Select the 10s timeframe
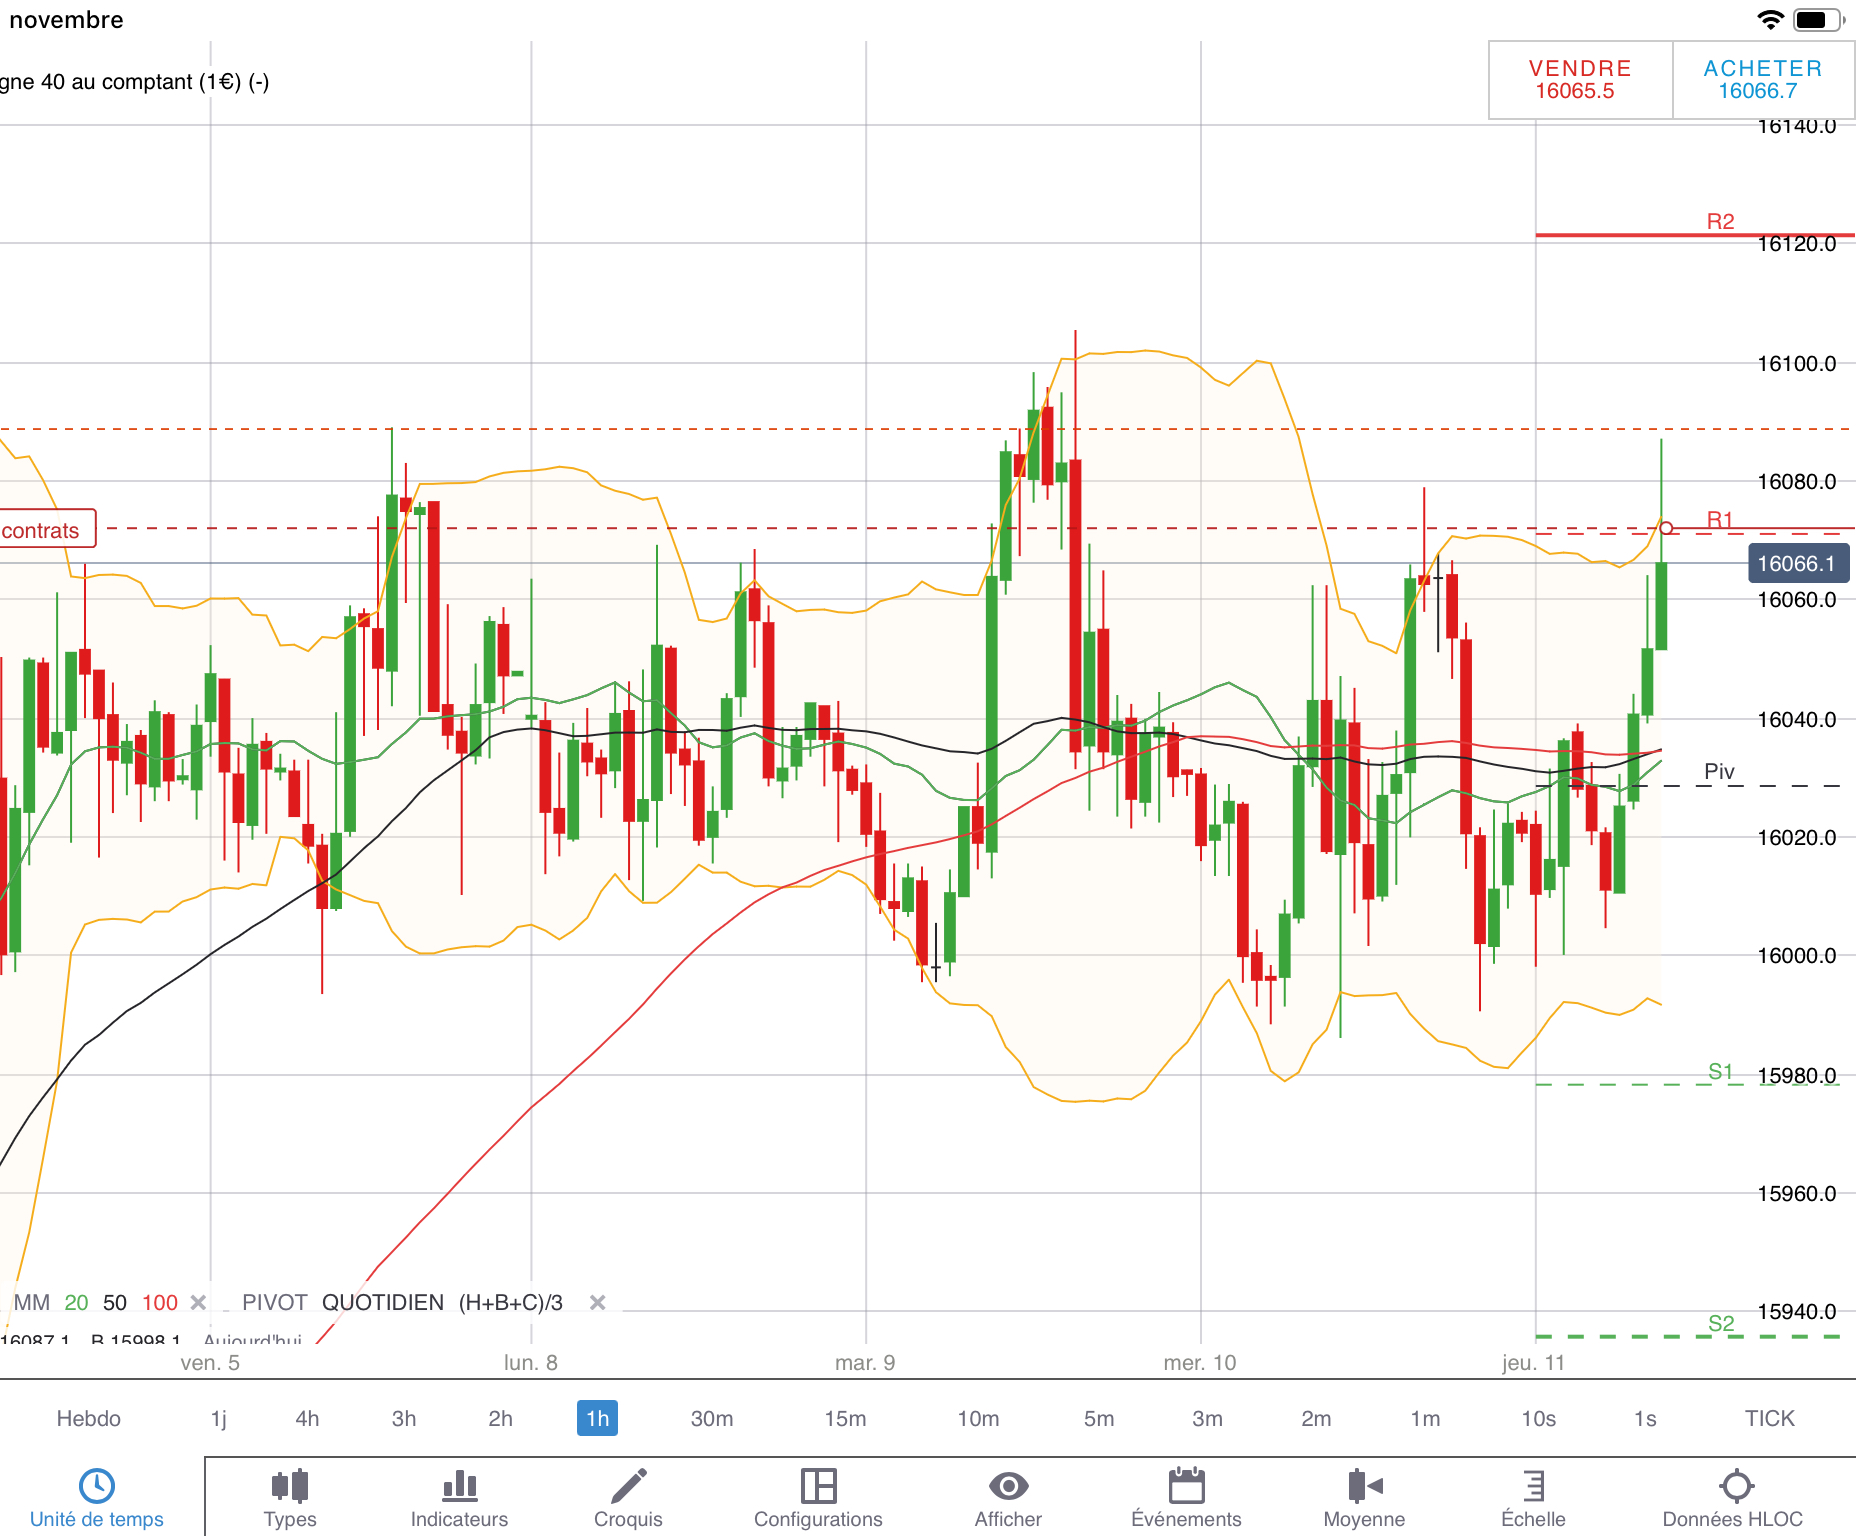Viewport: 1856px width, 1536px height. pos(1538,1418)
